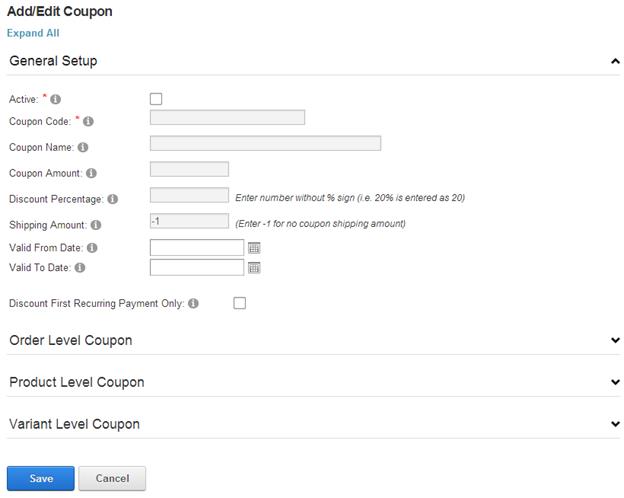This screenshot has width=624, height=498.
Task: Collapse the General Setup section
Action: pyautogui.click(x=615, y=61)
